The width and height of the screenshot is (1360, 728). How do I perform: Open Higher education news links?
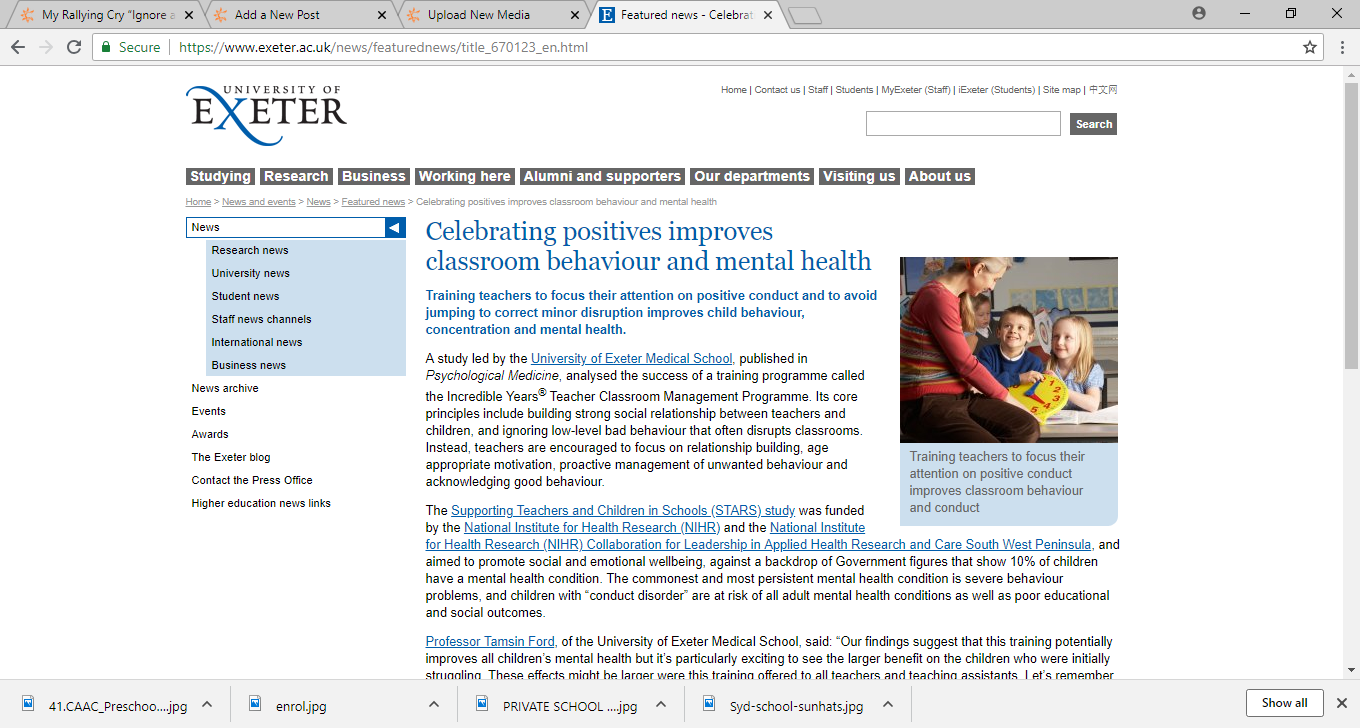261,503
